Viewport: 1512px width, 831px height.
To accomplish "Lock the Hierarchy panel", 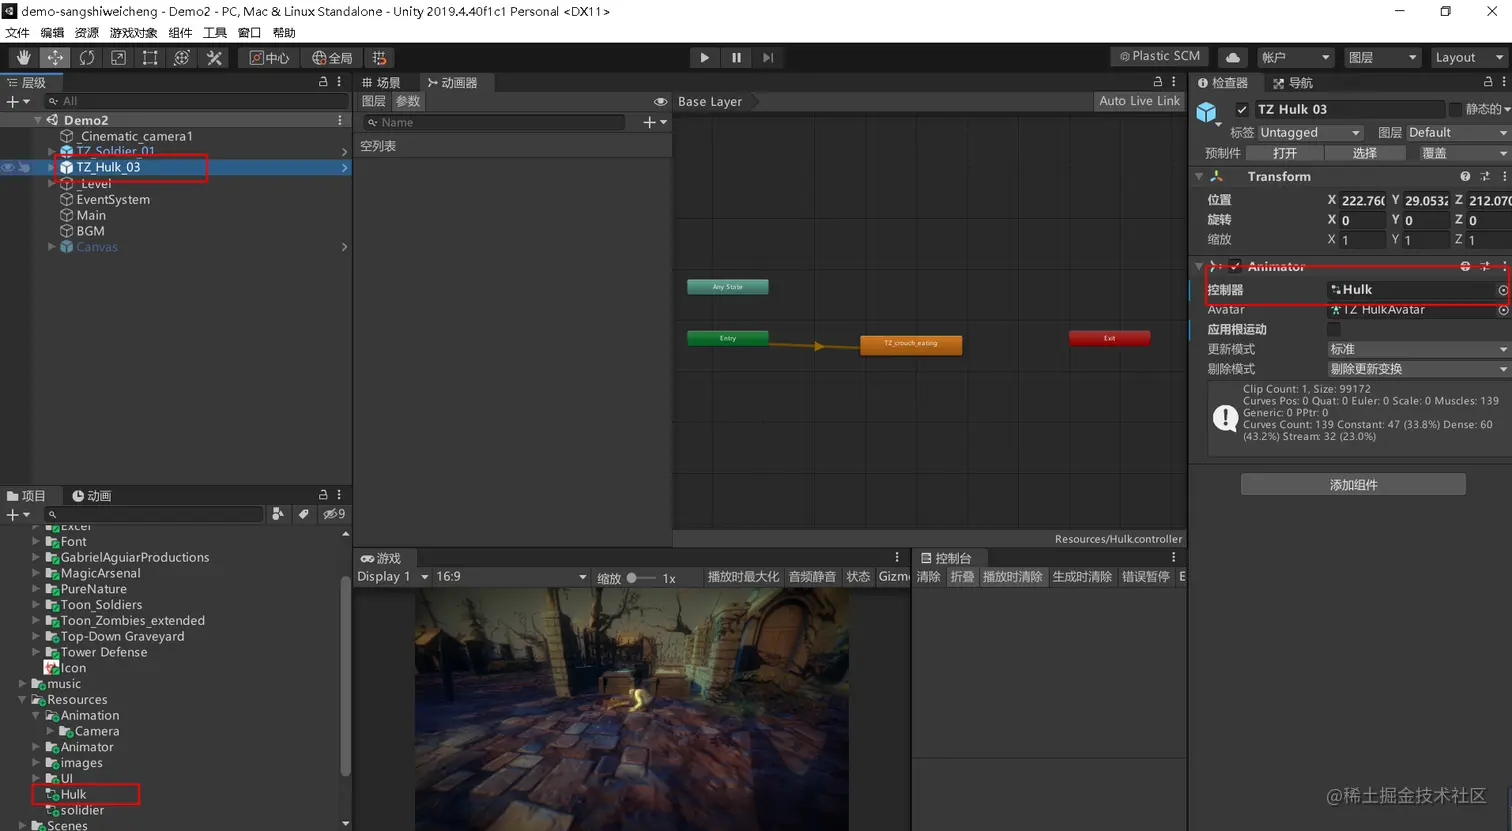I will (323, 82).
